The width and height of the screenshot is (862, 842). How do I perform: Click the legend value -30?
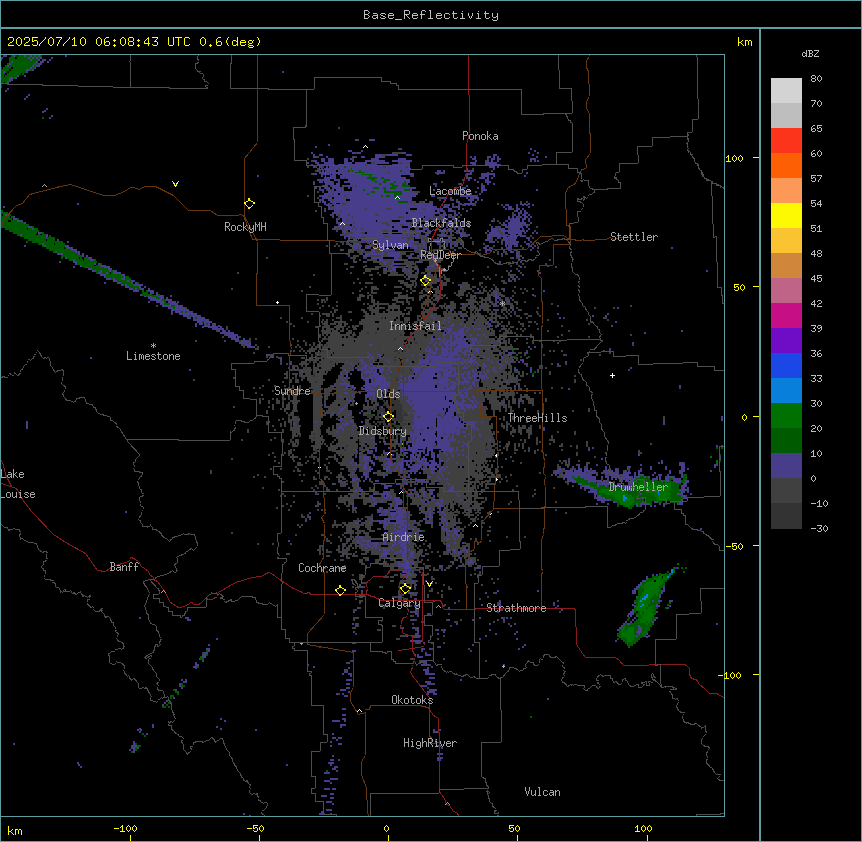pyautogui.click(x=819, y=528)
